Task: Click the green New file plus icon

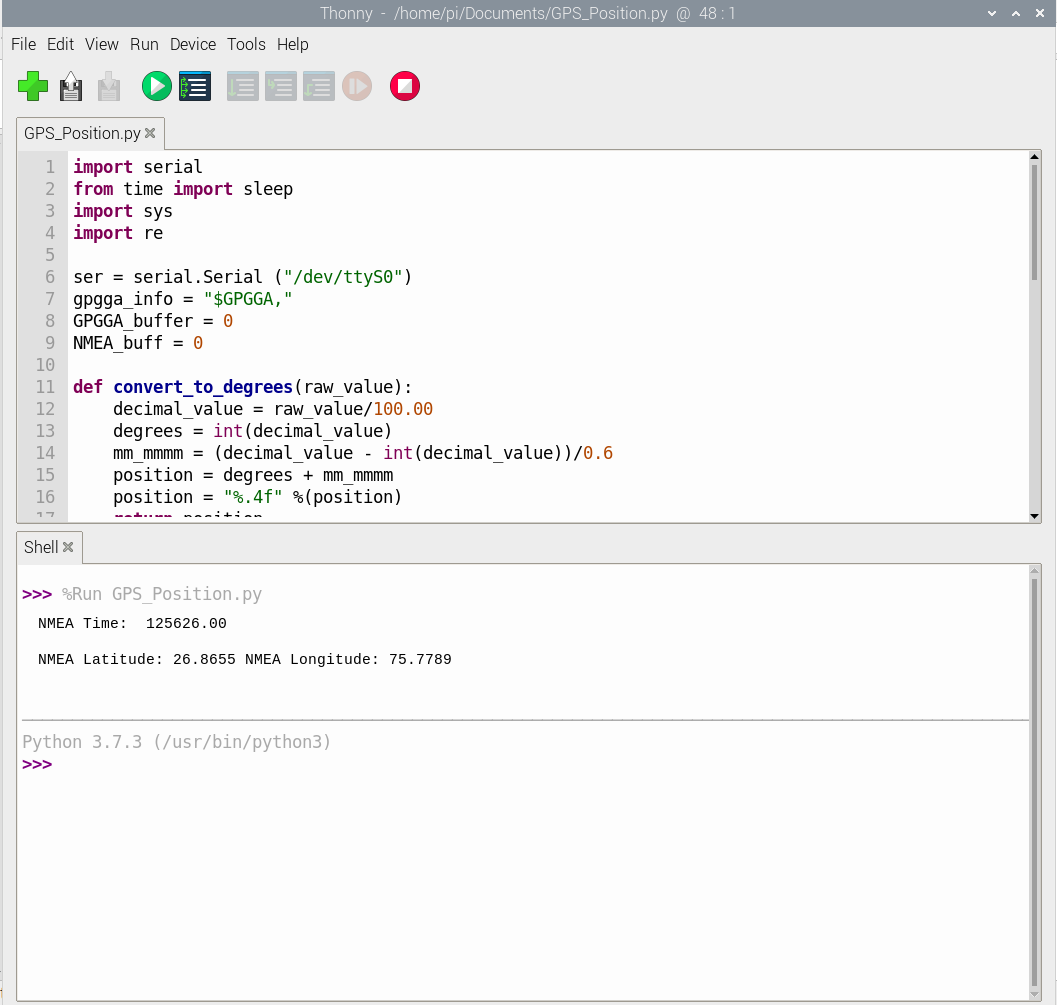Action: [33, 86]
